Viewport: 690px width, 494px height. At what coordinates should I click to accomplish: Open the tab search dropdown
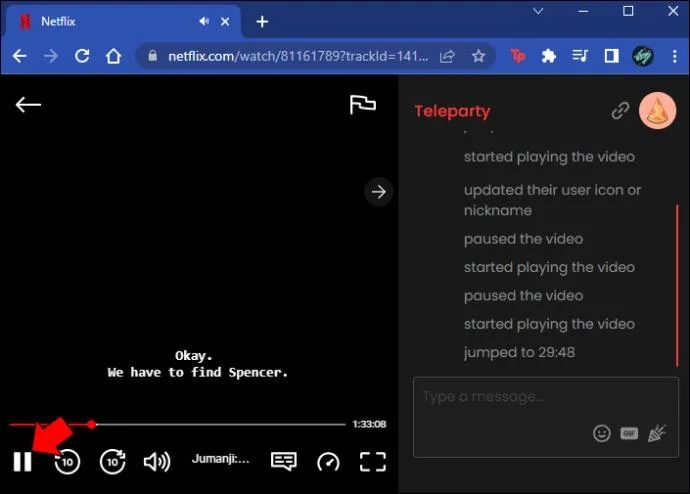pyautogui.click(x=538, y=11)
